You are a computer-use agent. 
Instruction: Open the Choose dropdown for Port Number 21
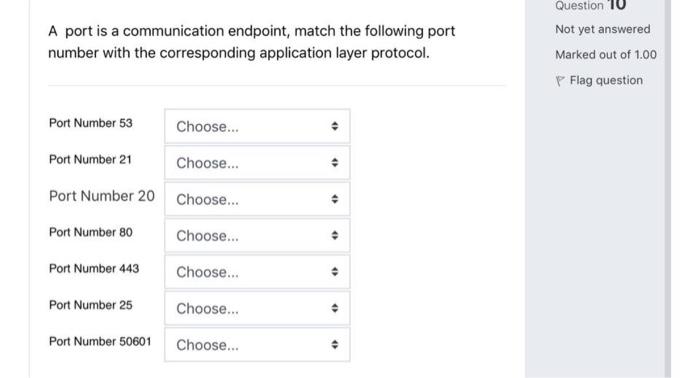point(257,162)
